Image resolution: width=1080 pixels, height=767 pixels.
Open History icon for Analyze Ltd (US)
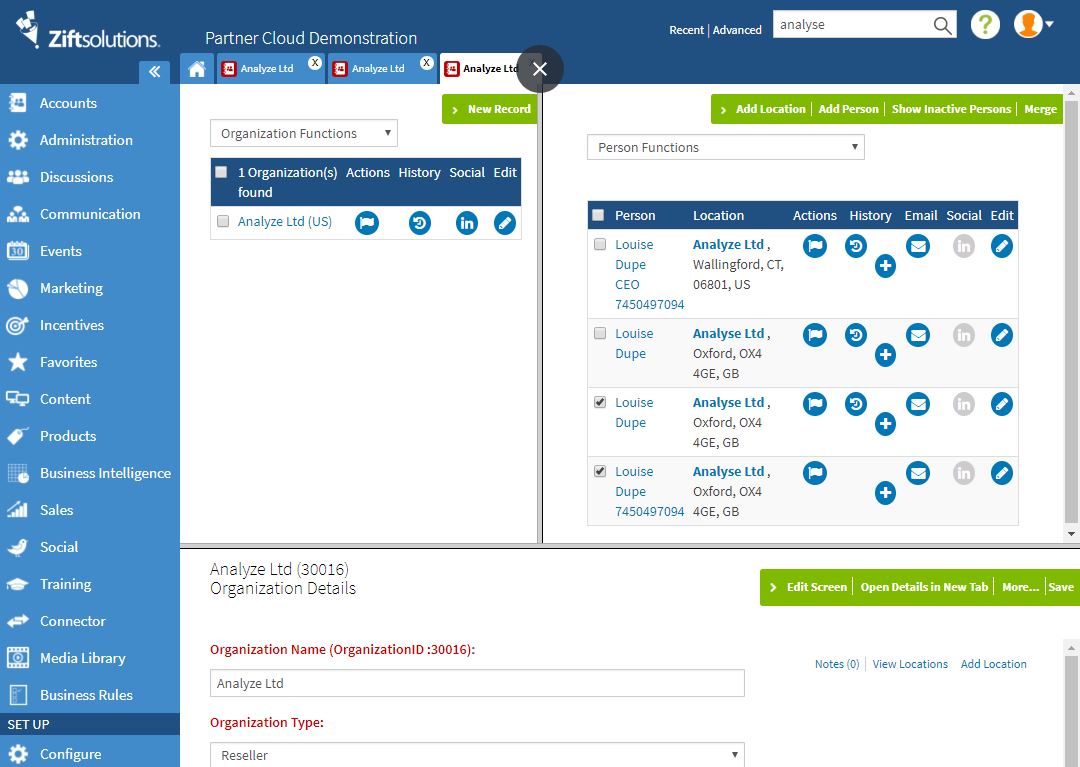pyautogui.click(x=419, y=223)
